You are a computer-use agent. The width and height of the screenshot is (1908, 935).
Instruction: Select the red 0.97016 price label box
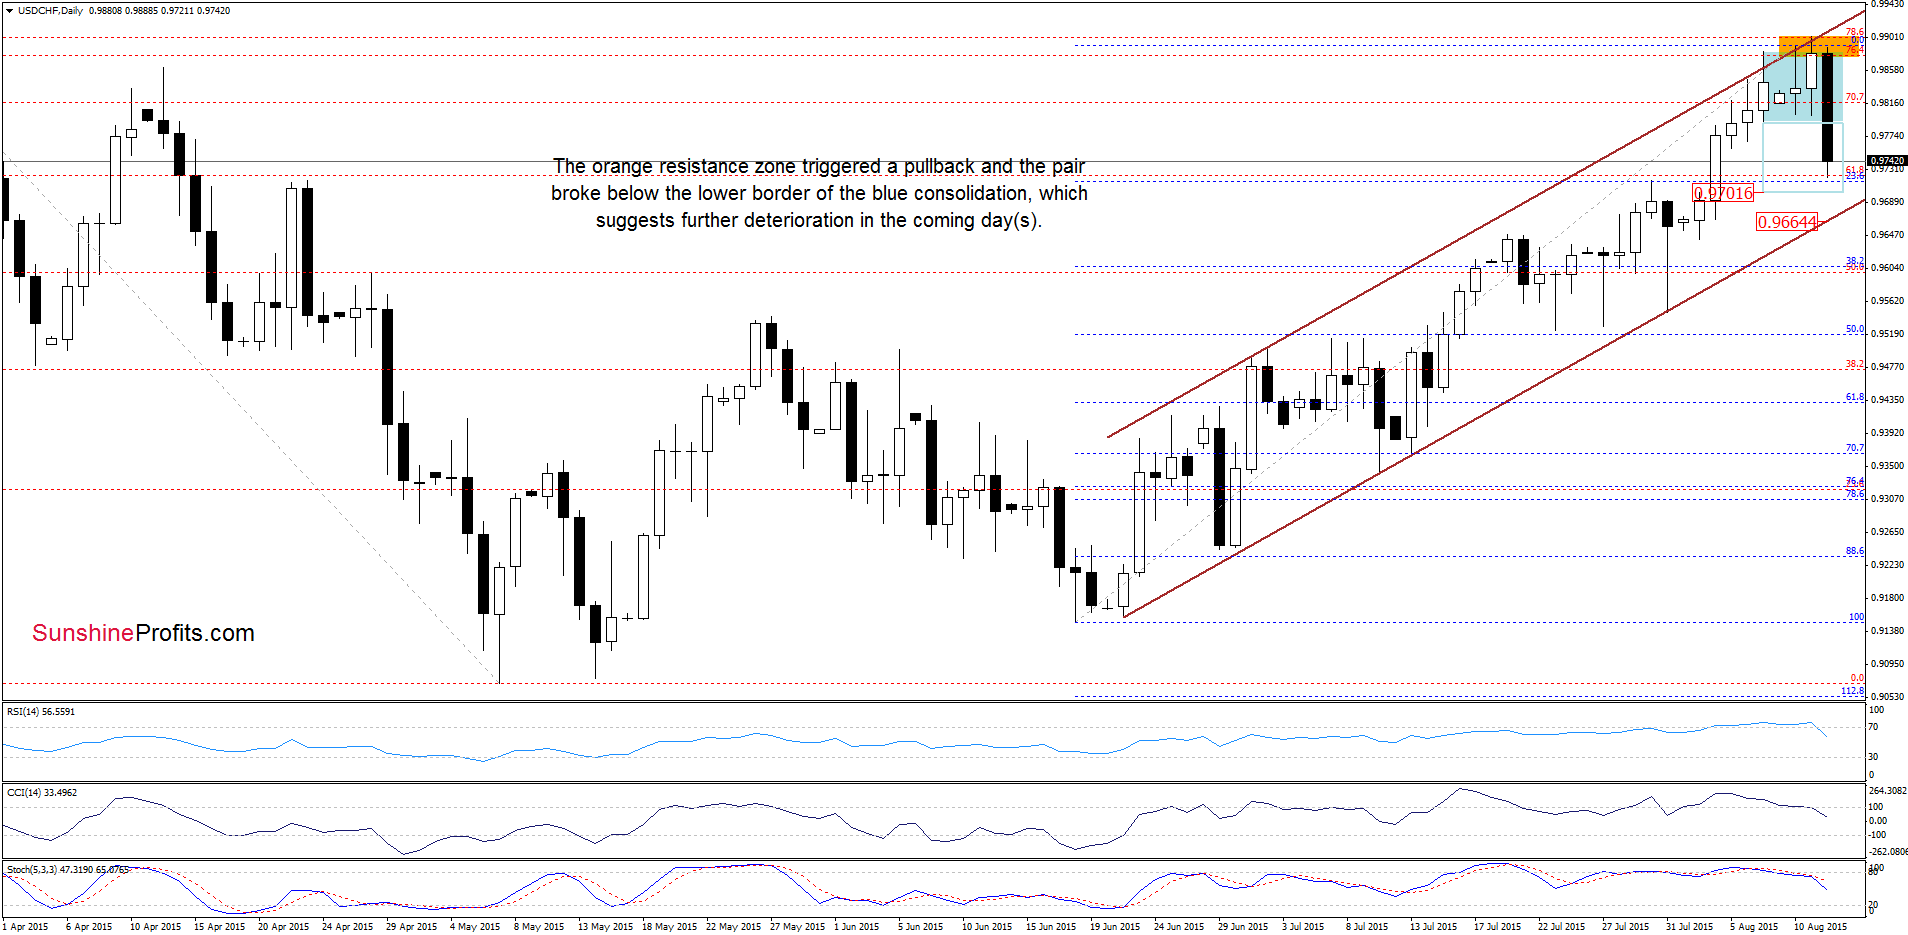(x=1723, y=193)
